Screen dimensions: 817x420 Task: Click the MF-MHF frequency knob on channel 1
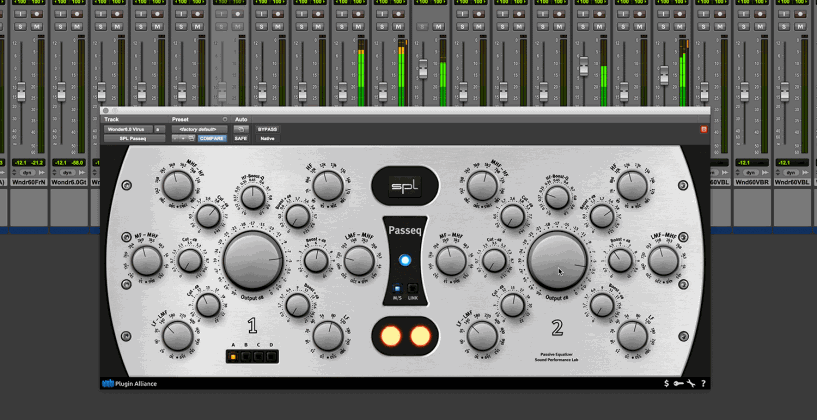tap(146, 261)
